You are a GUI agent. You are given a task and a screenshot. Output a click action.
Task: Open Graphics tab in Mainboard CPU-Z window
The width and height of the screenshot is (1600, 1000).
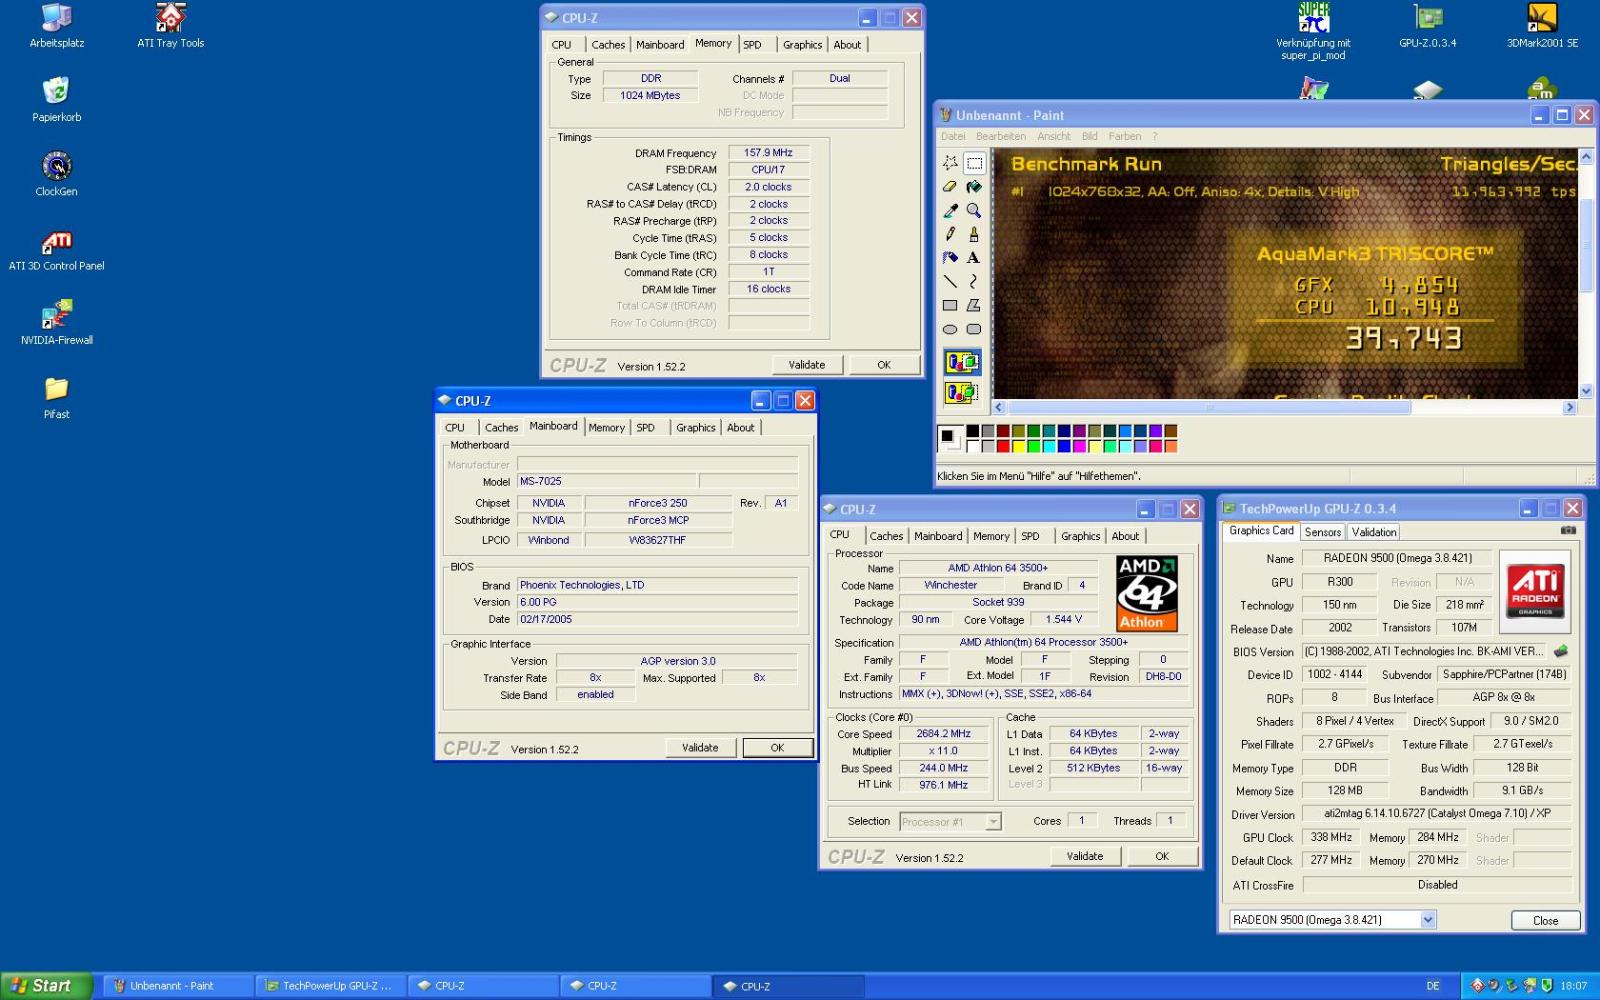(696, 428)
